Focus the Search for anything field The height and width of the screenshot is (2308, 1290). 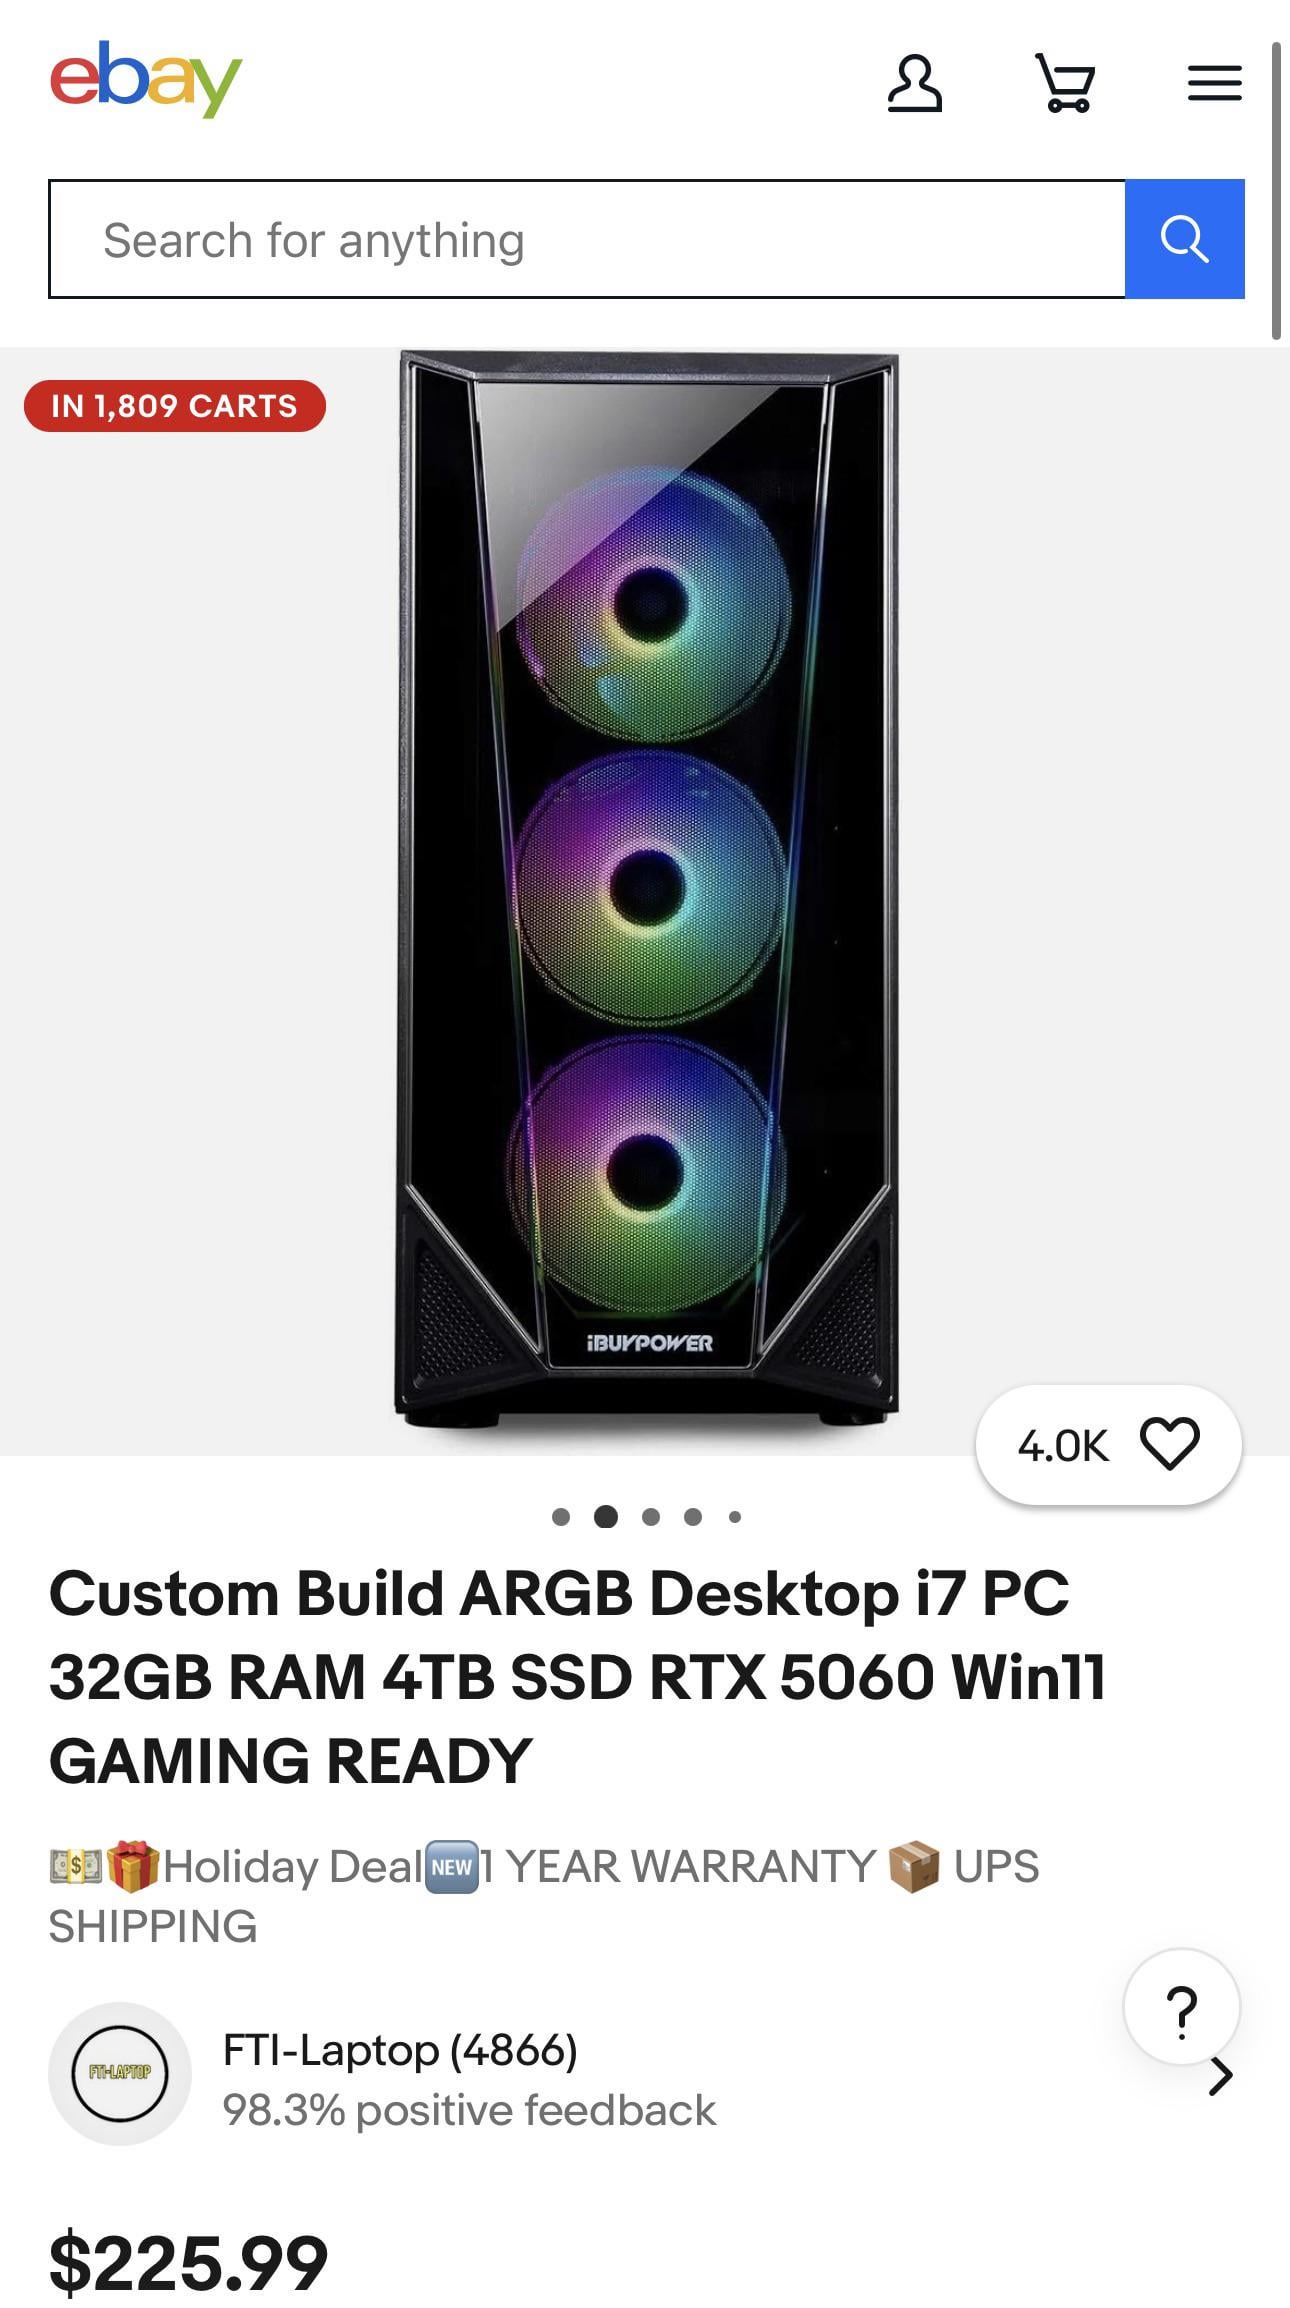[587, 239]
